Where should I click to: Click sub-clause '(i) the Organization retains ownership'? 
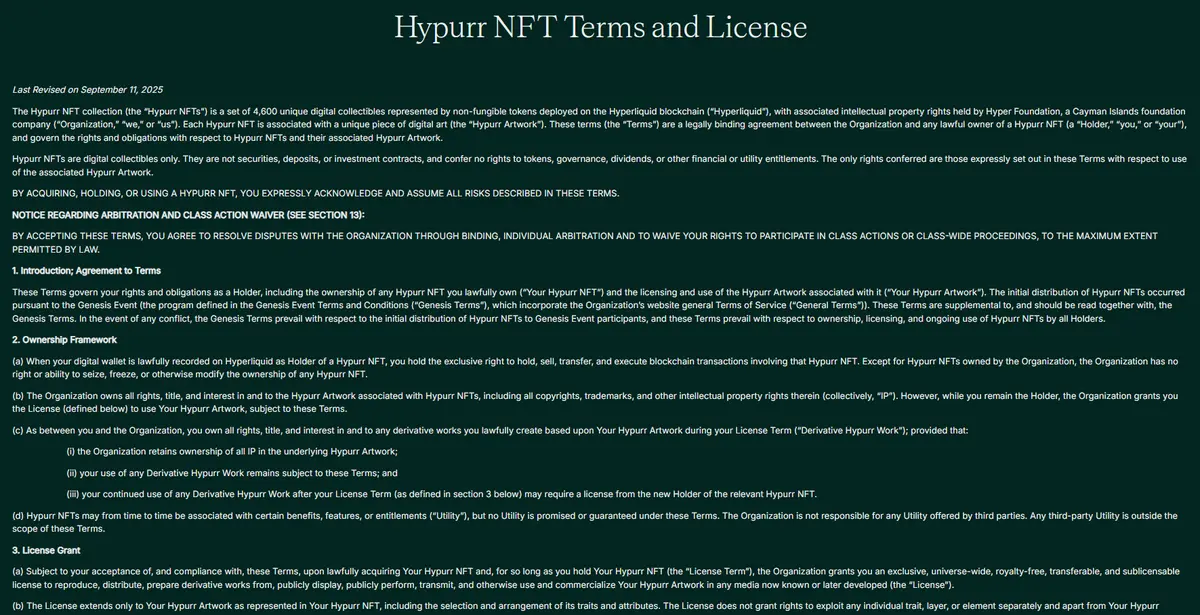(232, 452)
